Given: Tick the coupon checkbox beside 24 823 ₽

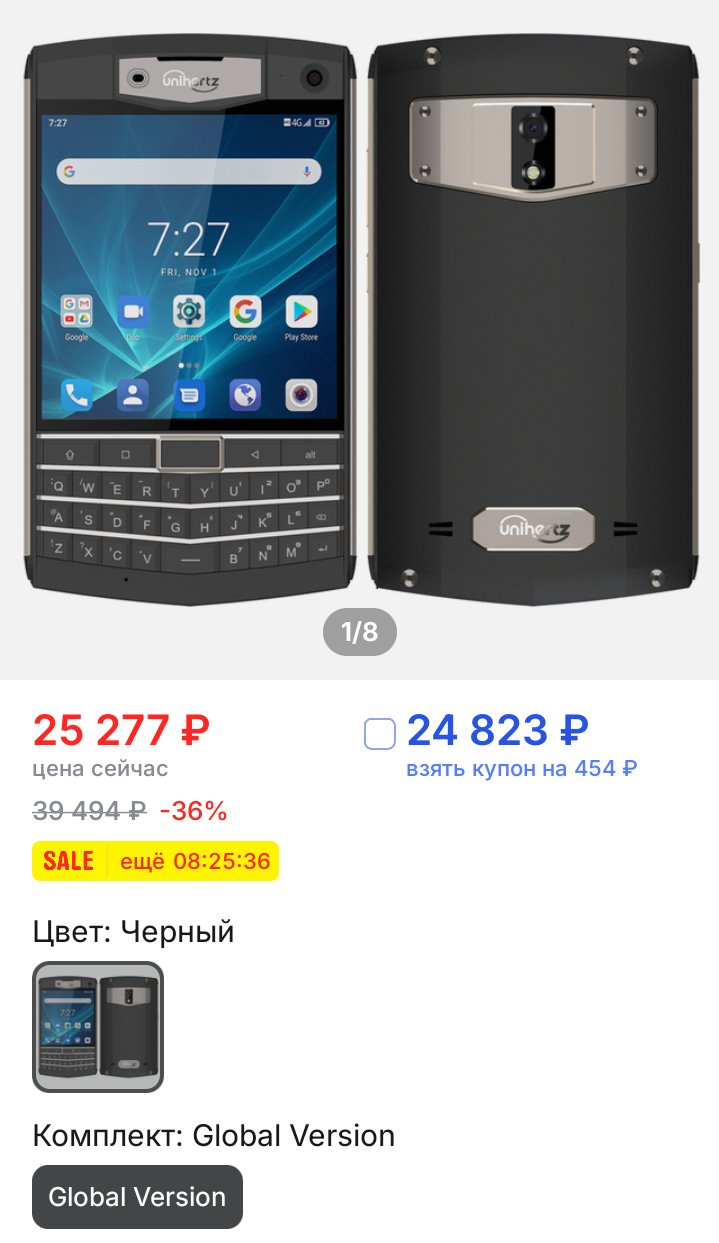Looking at the screenshot, I should pyautogui.click(x=380, y=733).
